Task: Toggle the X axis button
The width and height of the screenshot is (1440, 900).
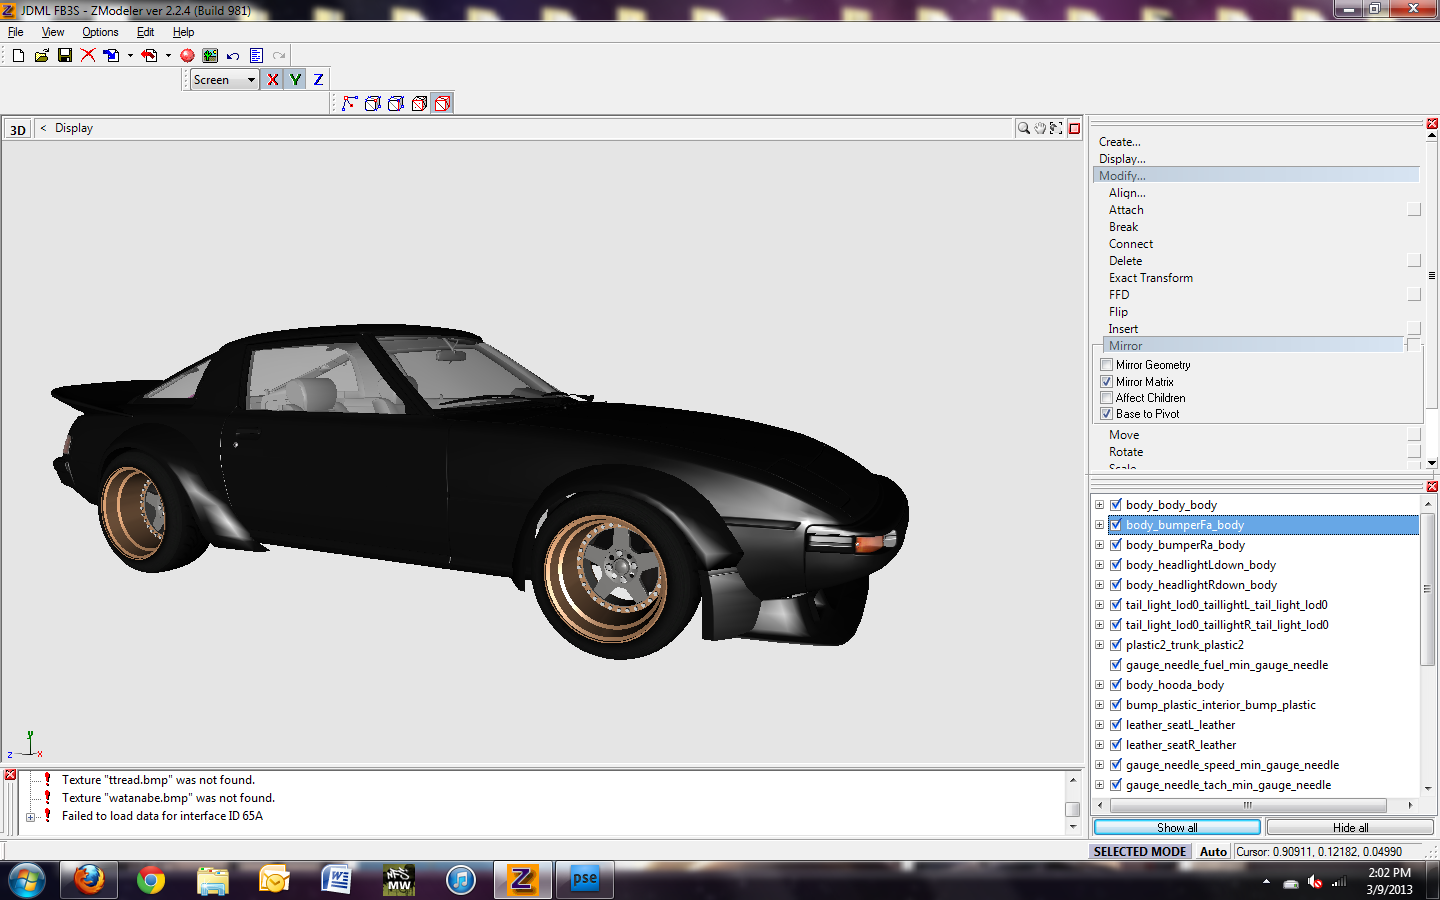Action: click(272, 80)
